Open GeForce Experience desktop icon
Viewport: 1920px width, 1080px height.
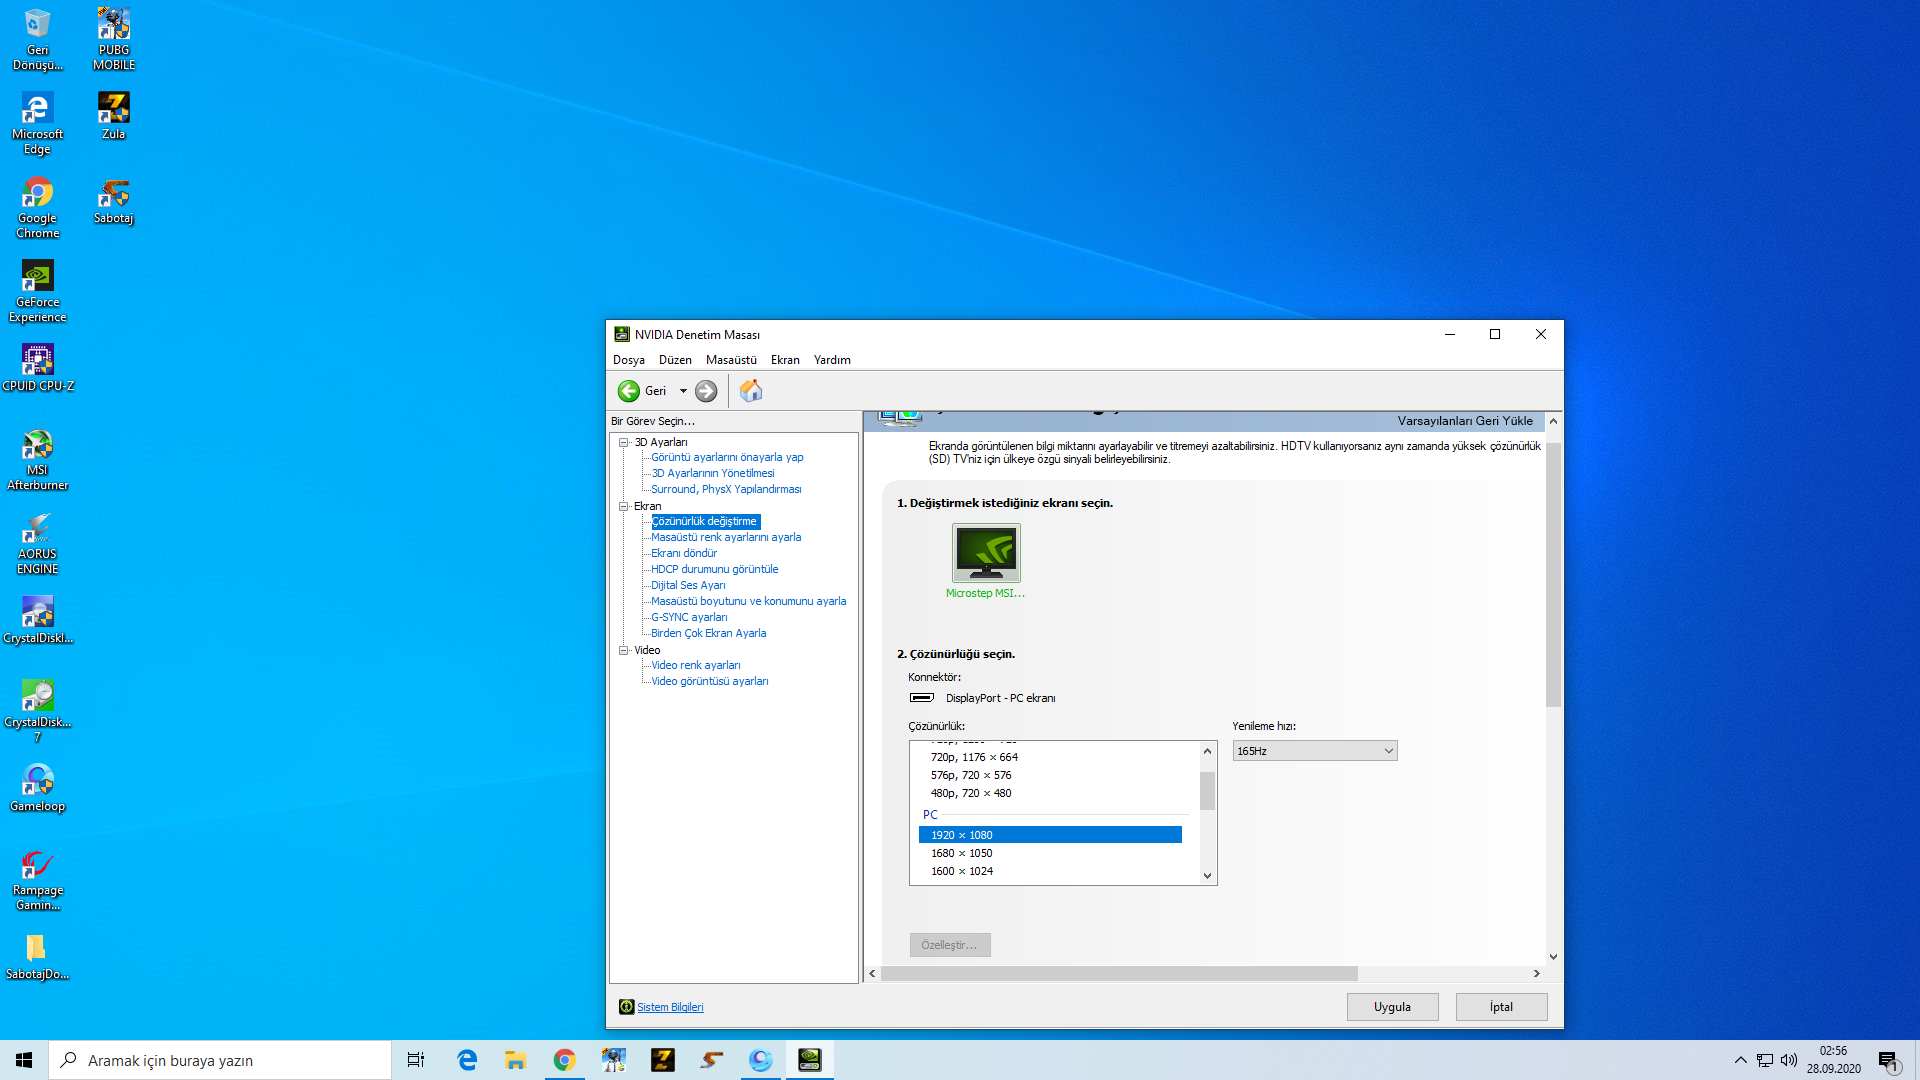[38, 292]
